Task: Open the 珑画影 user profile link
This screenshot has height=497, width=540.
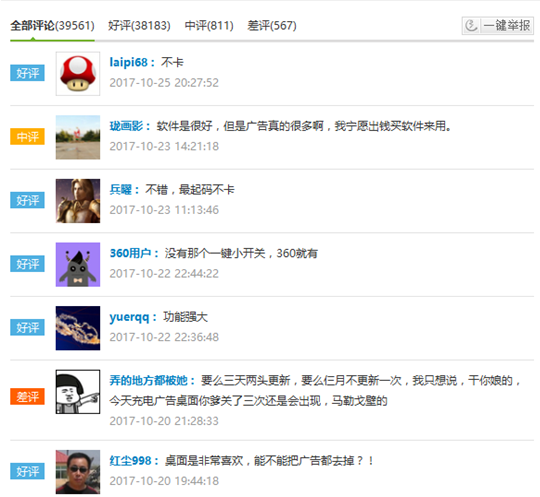Action: point(126,126)
